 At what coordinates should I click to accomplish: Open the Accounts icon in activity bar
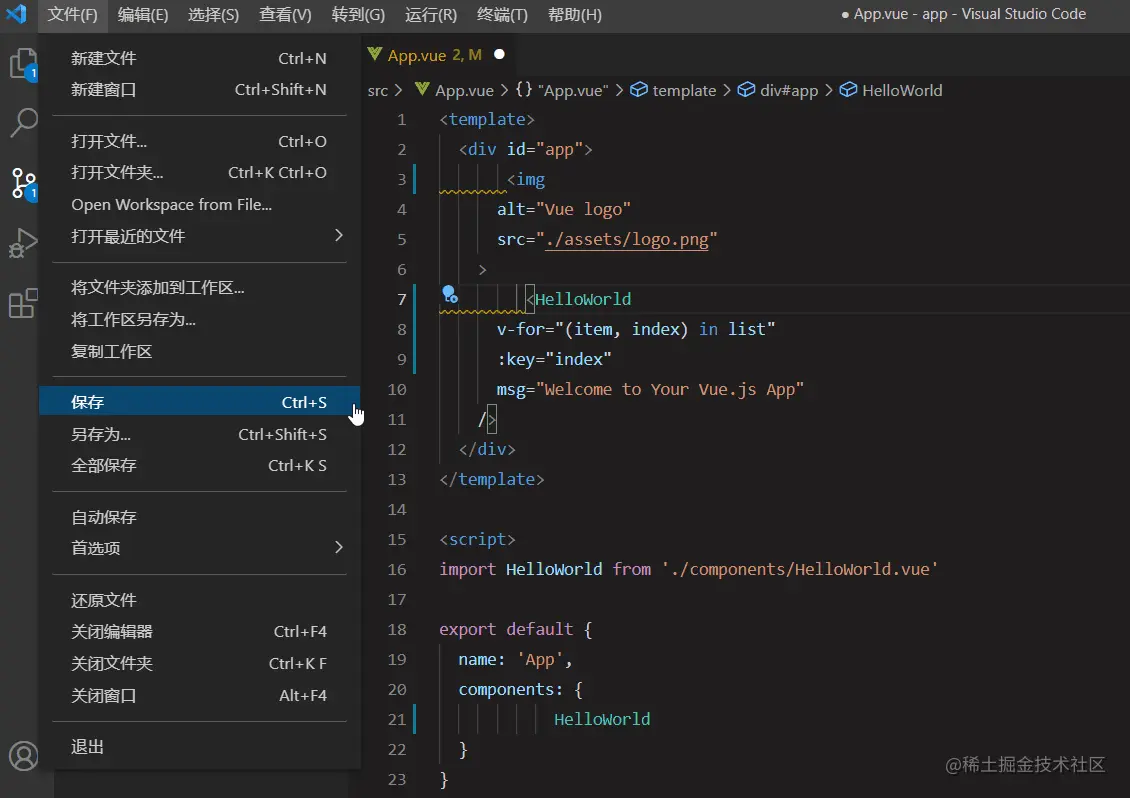click(24, 756)
